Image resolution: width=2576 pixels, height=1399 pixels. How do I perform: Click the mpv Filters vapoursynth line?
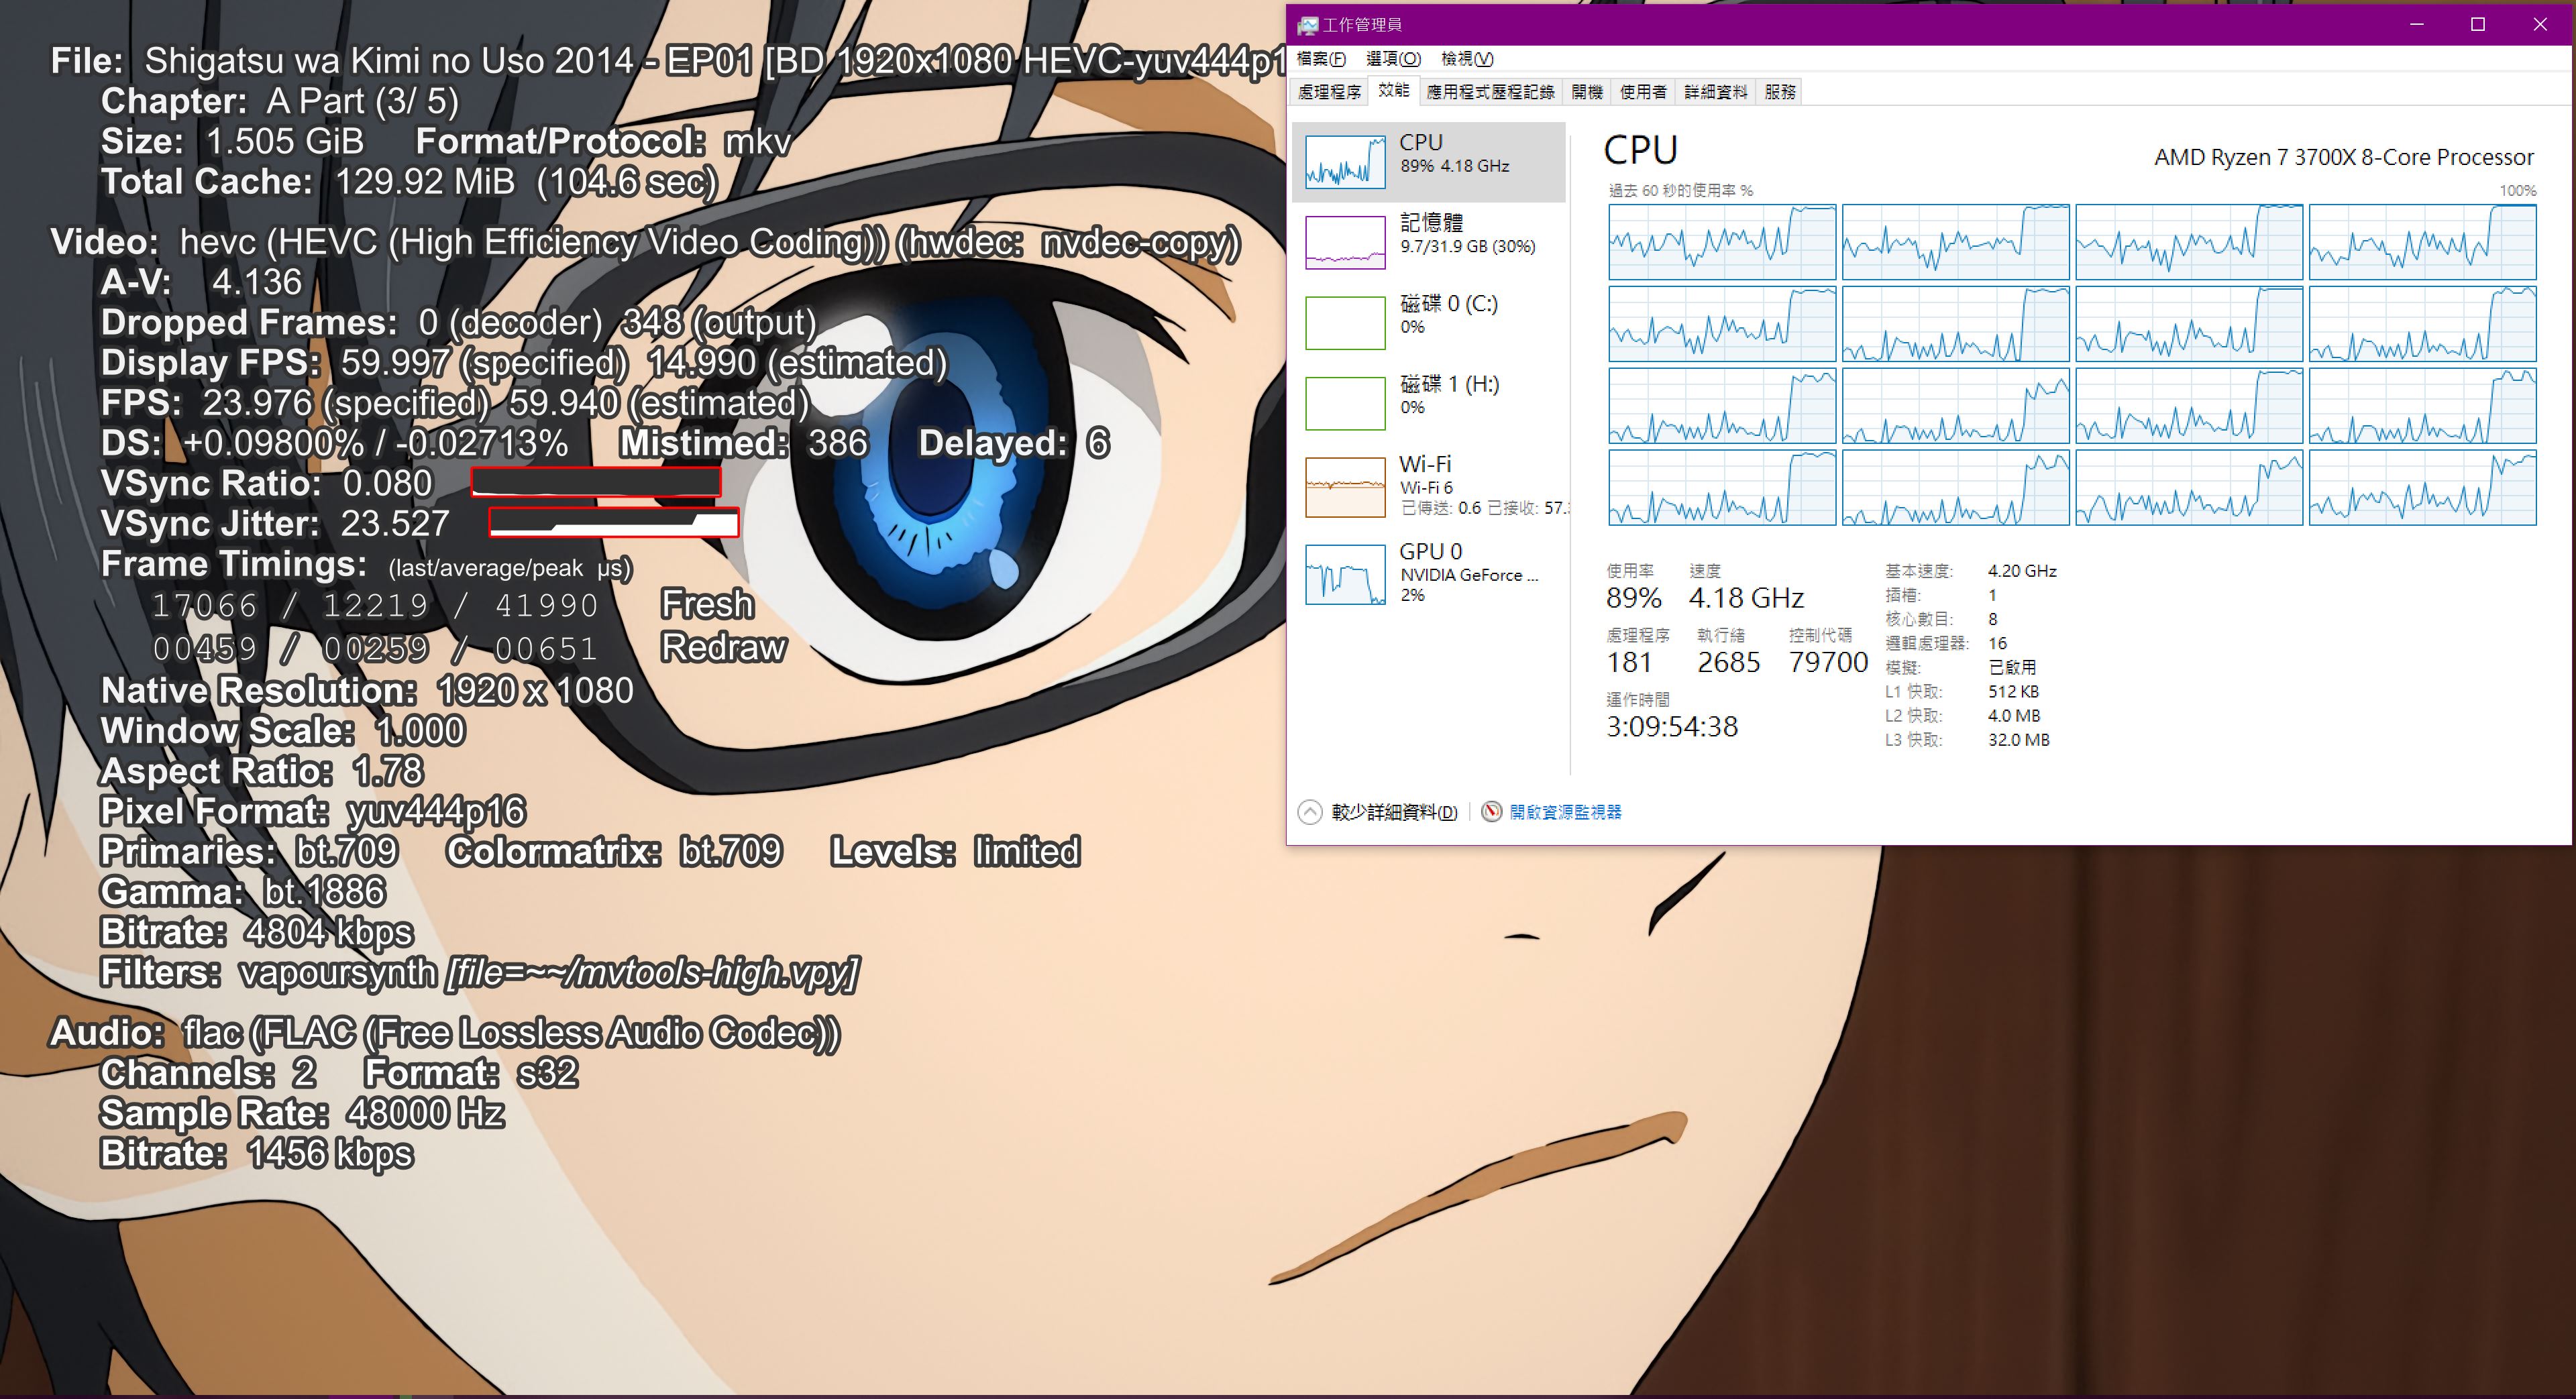coord(479,972)
